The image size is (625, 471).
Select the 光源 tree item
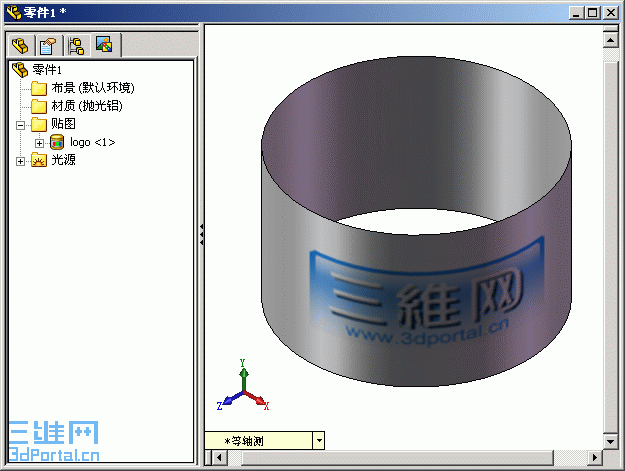pyautogui.click(x=63, y=160)
